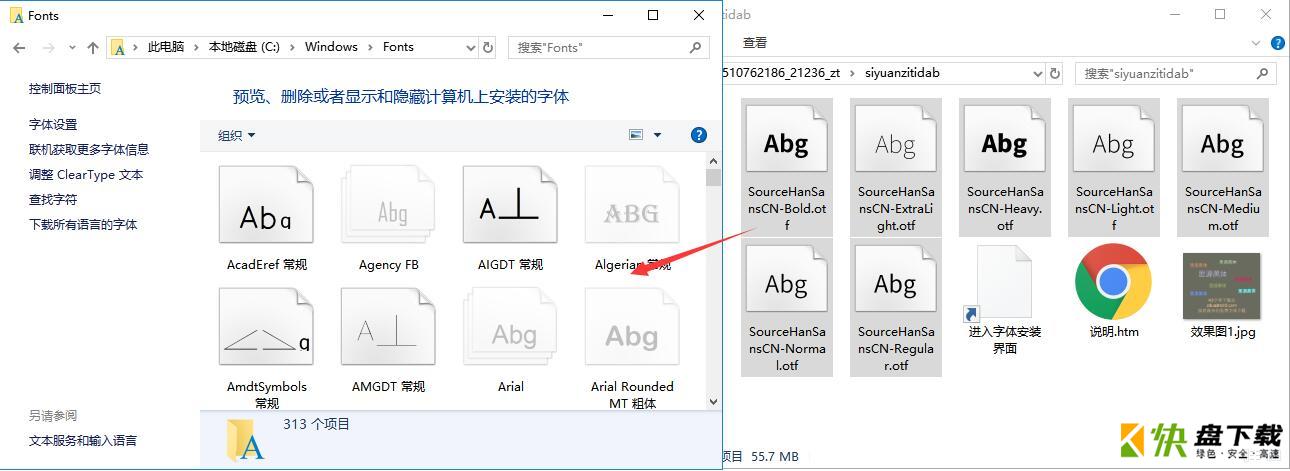The width and height of the screenshot is (1290, 471).
Task: Select SourceHanSansCN-Normal.otf file
Action: coord(786,307)
